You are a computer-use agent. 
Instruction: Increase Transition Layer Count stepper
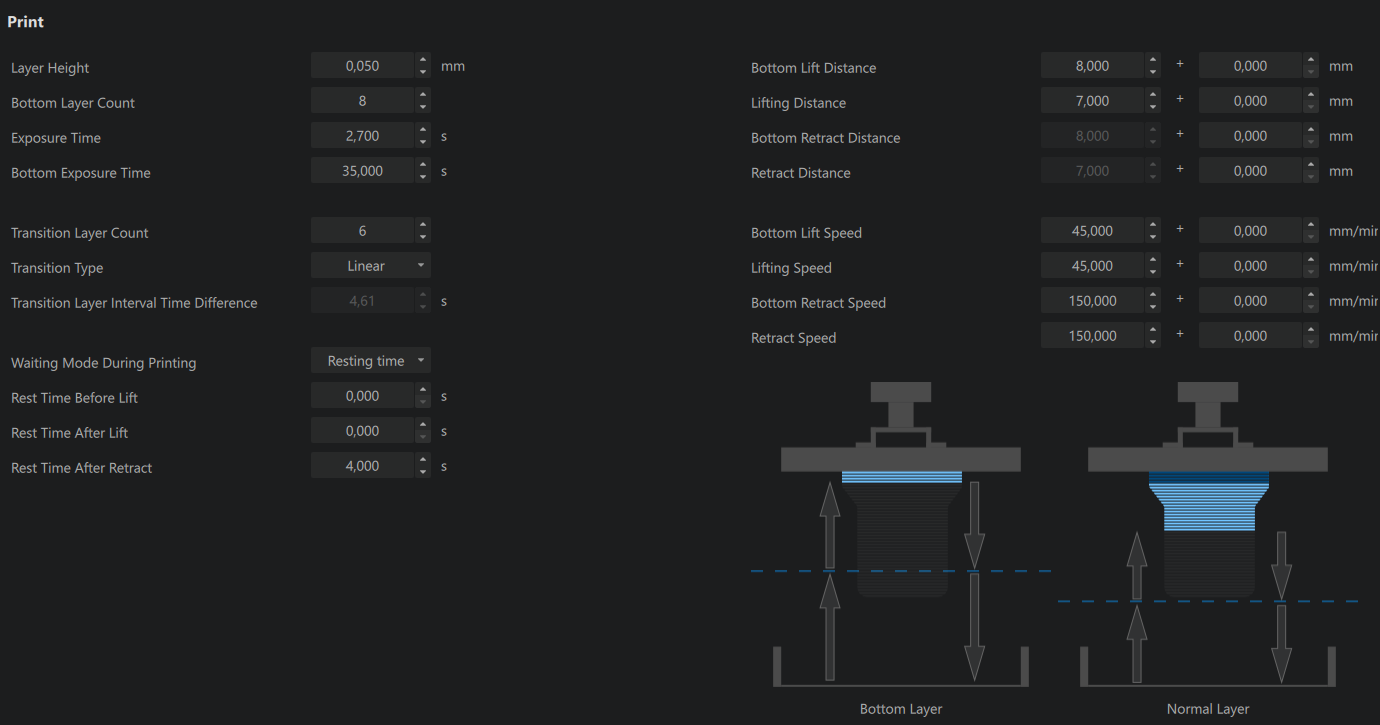[423, 226]
